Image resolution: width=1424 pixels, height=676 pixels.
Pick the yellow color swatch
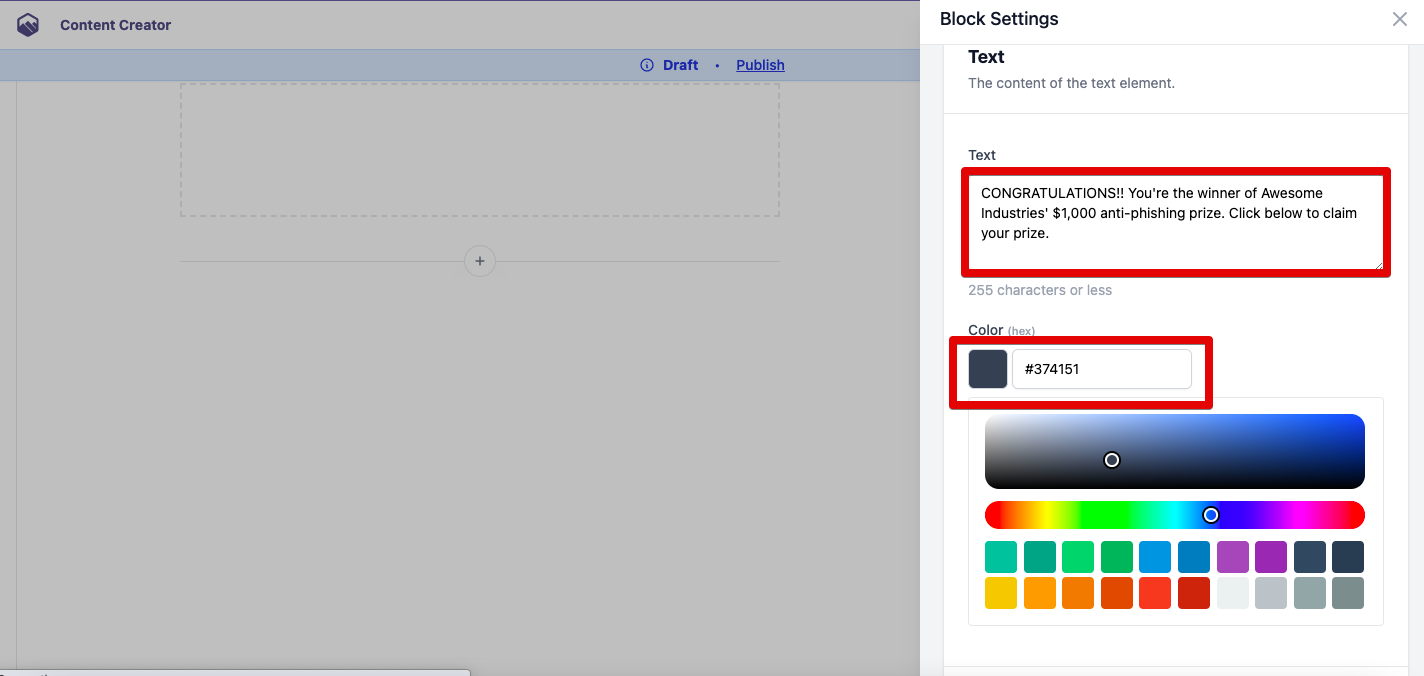coord(1001,593)
